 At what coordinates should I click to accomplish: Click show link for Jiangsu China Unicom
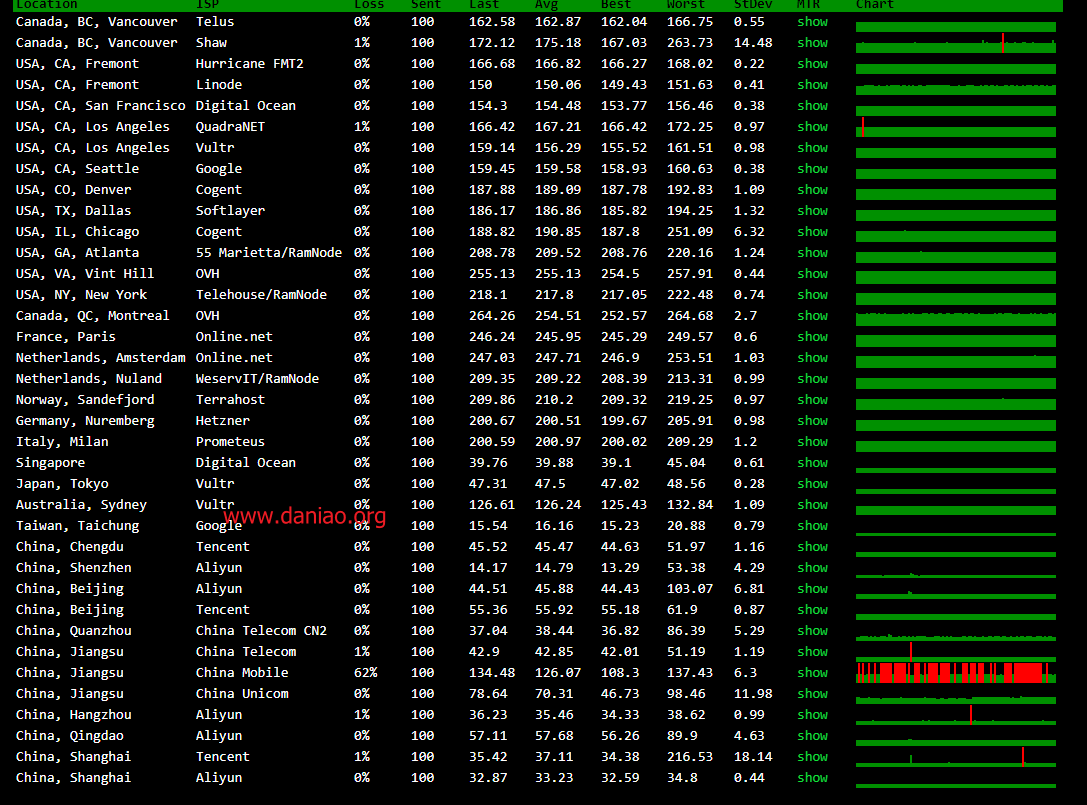pyautogui.click(x=812, y=693)
